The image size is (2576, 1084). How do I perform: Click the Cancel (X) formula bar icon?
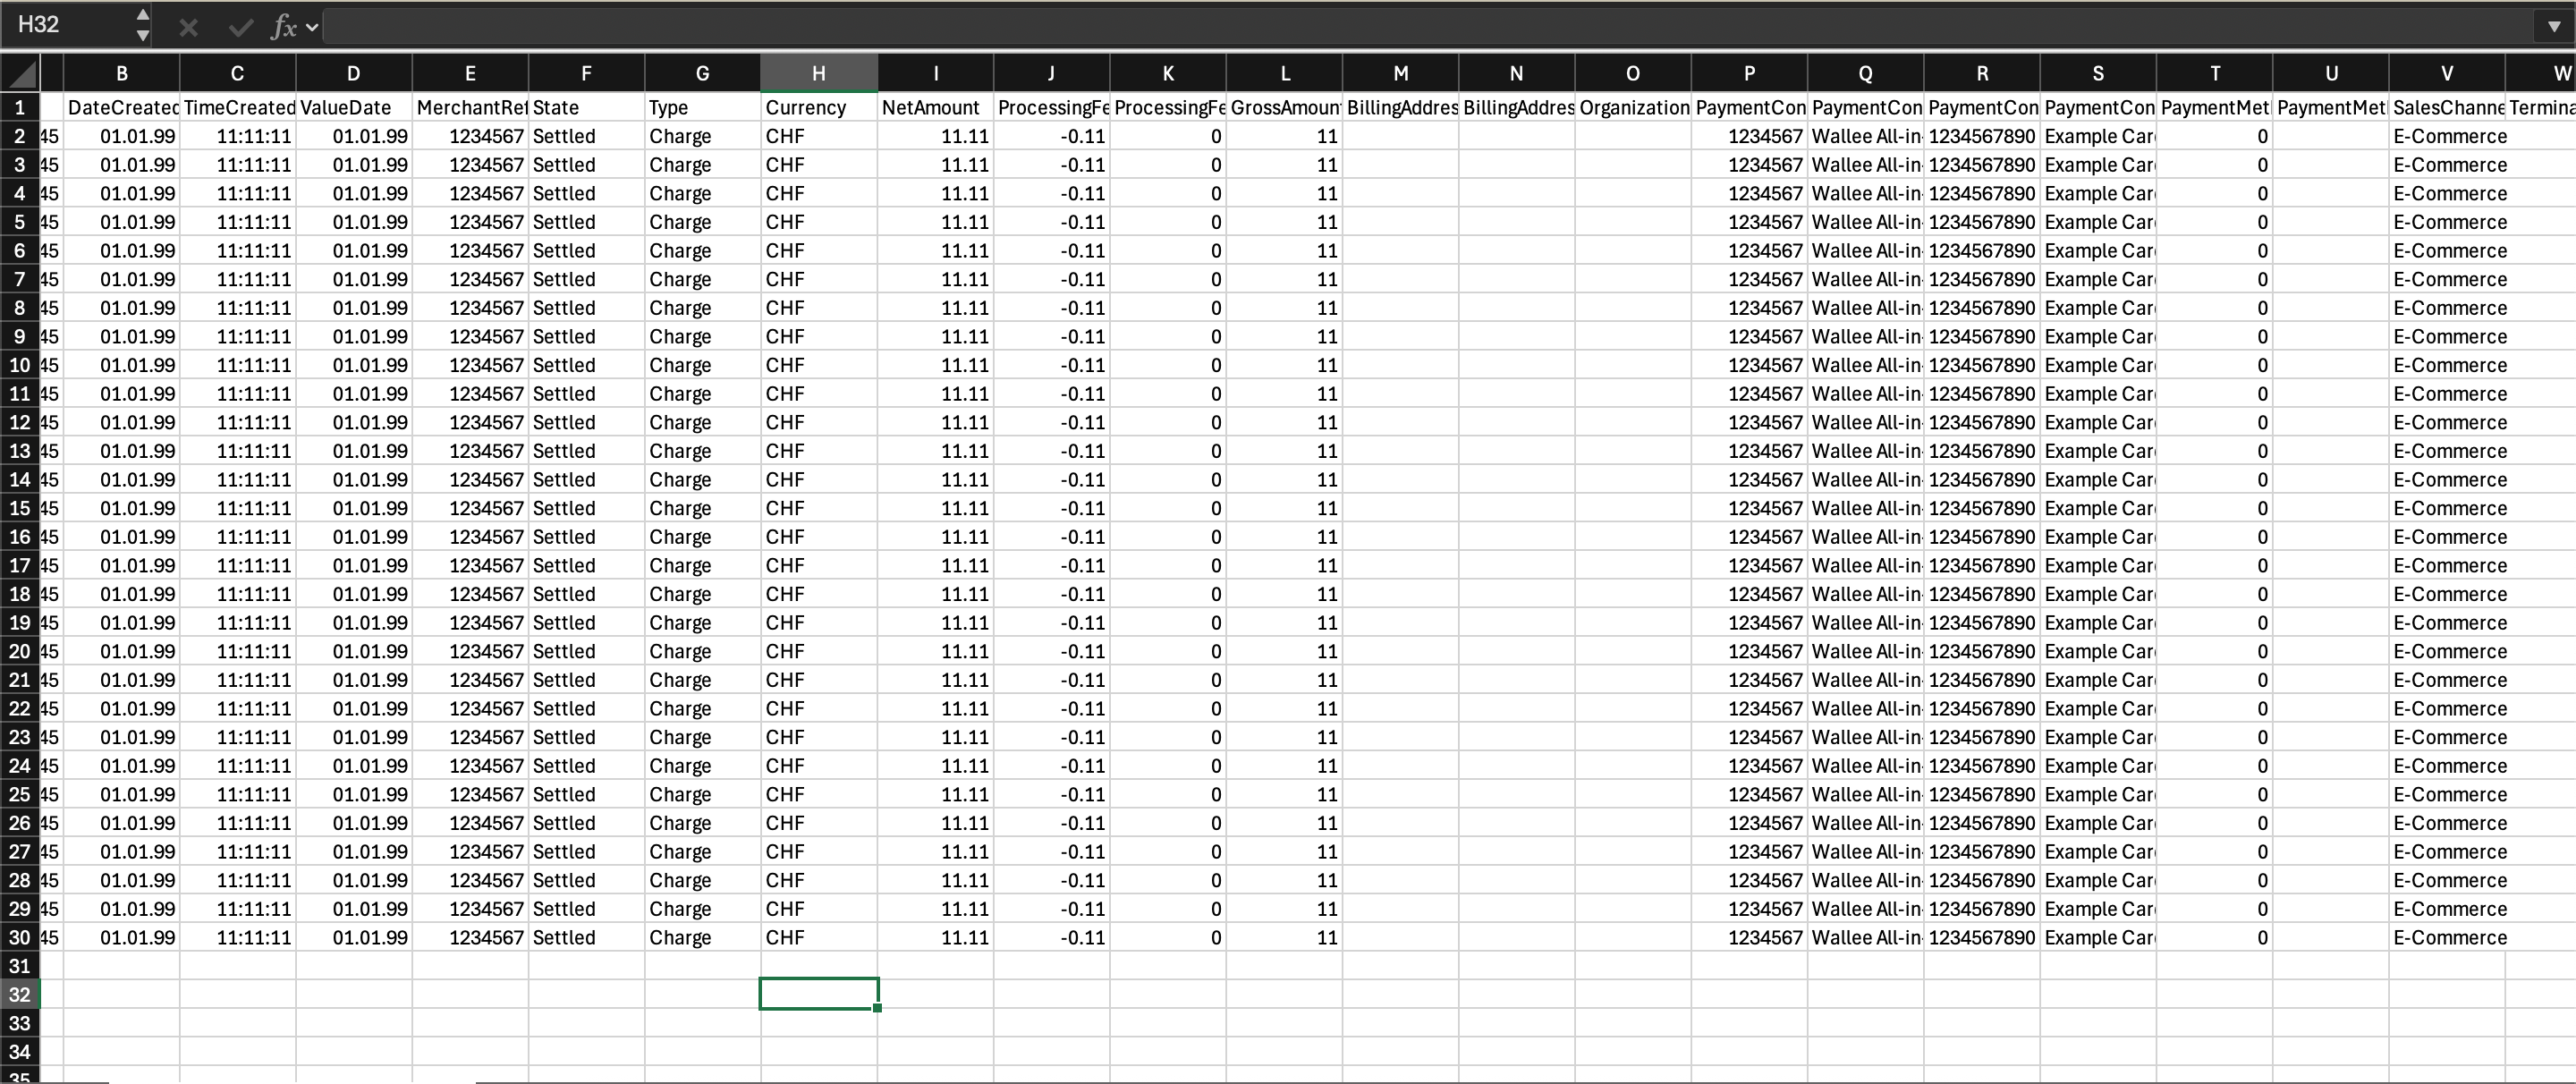click(187, 27)
